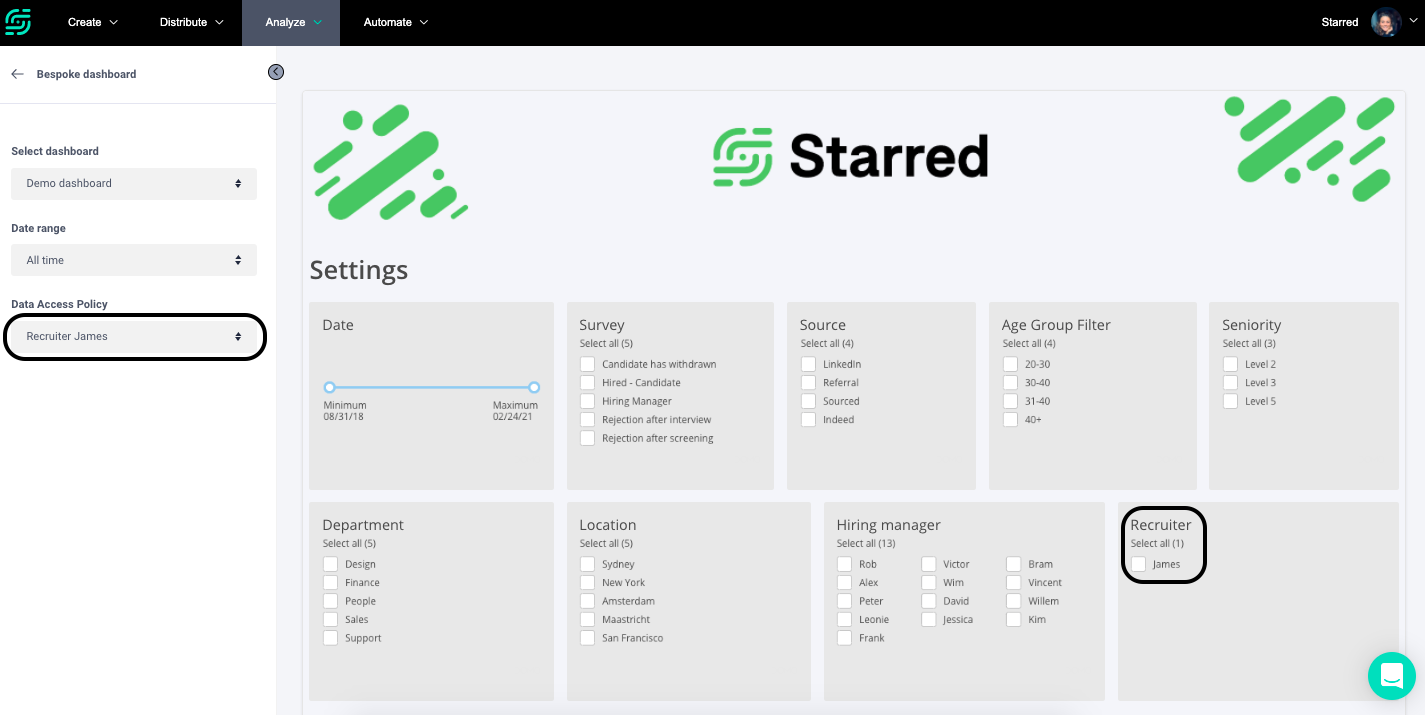
Task: Click the minimum date slider handle
Action: click(330, 387)
